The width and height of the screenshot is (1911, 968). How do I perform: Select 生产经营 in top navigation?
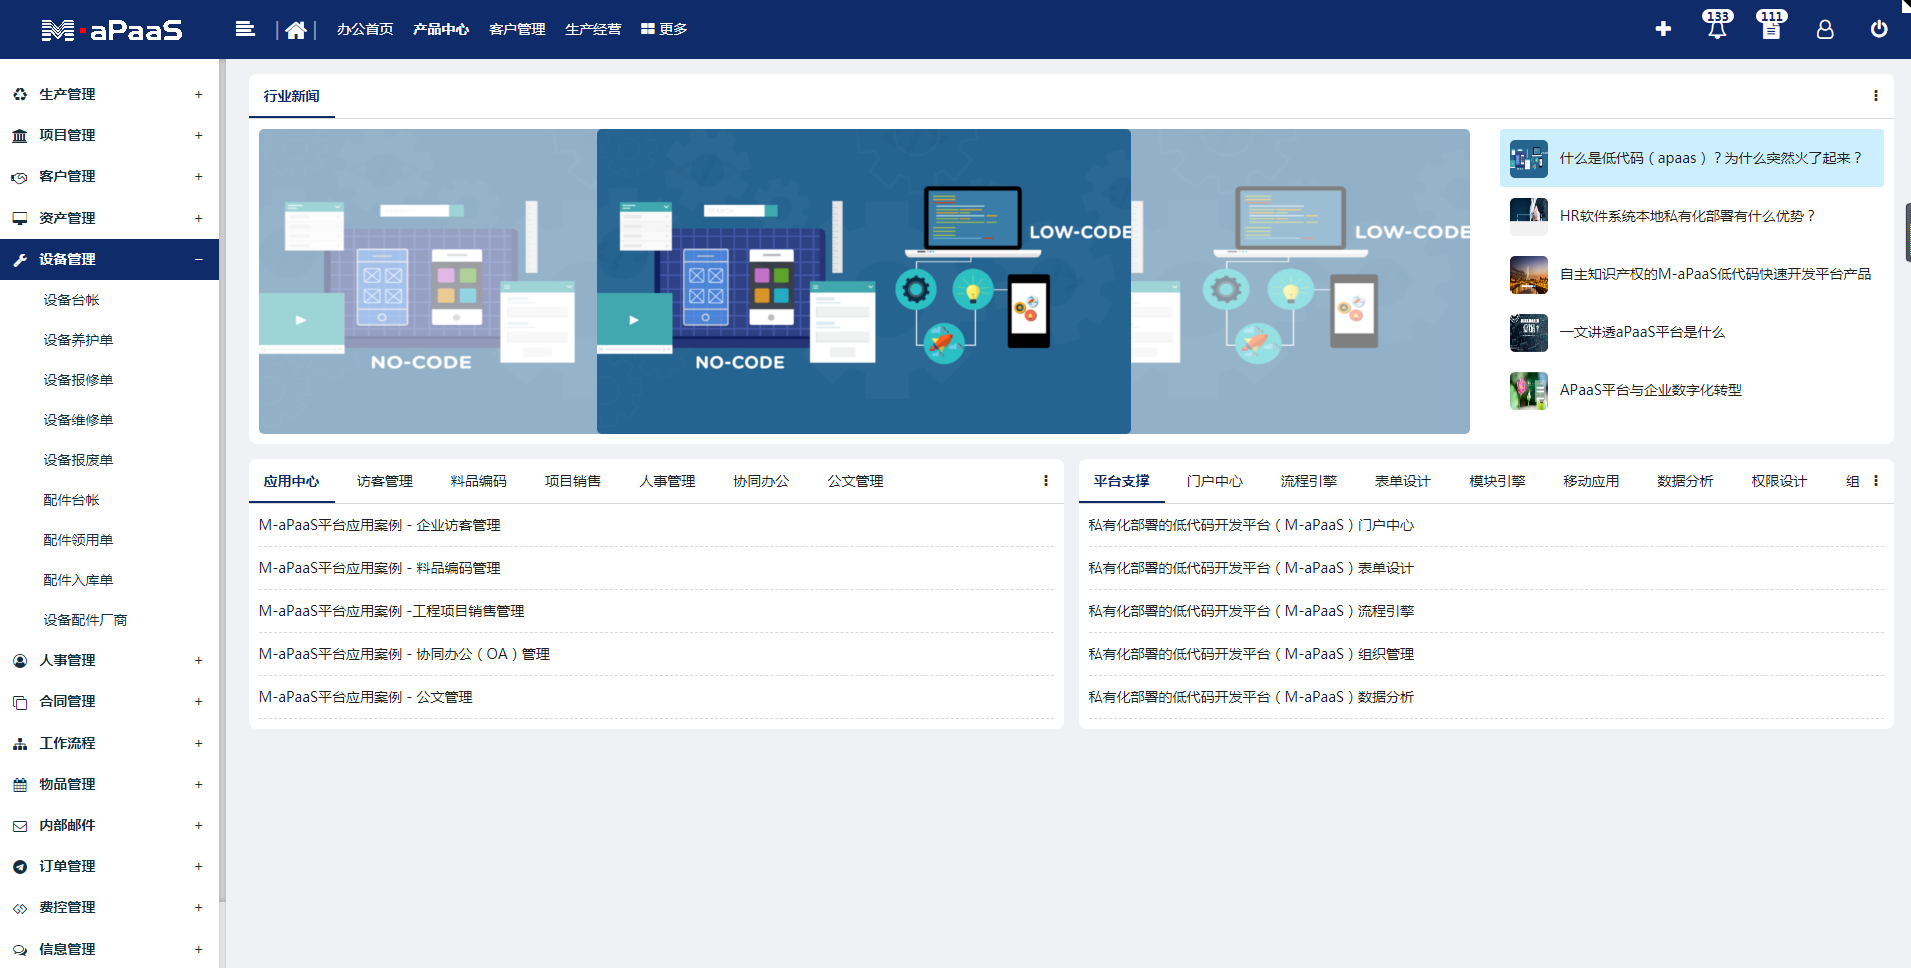(x=593, y=29)
